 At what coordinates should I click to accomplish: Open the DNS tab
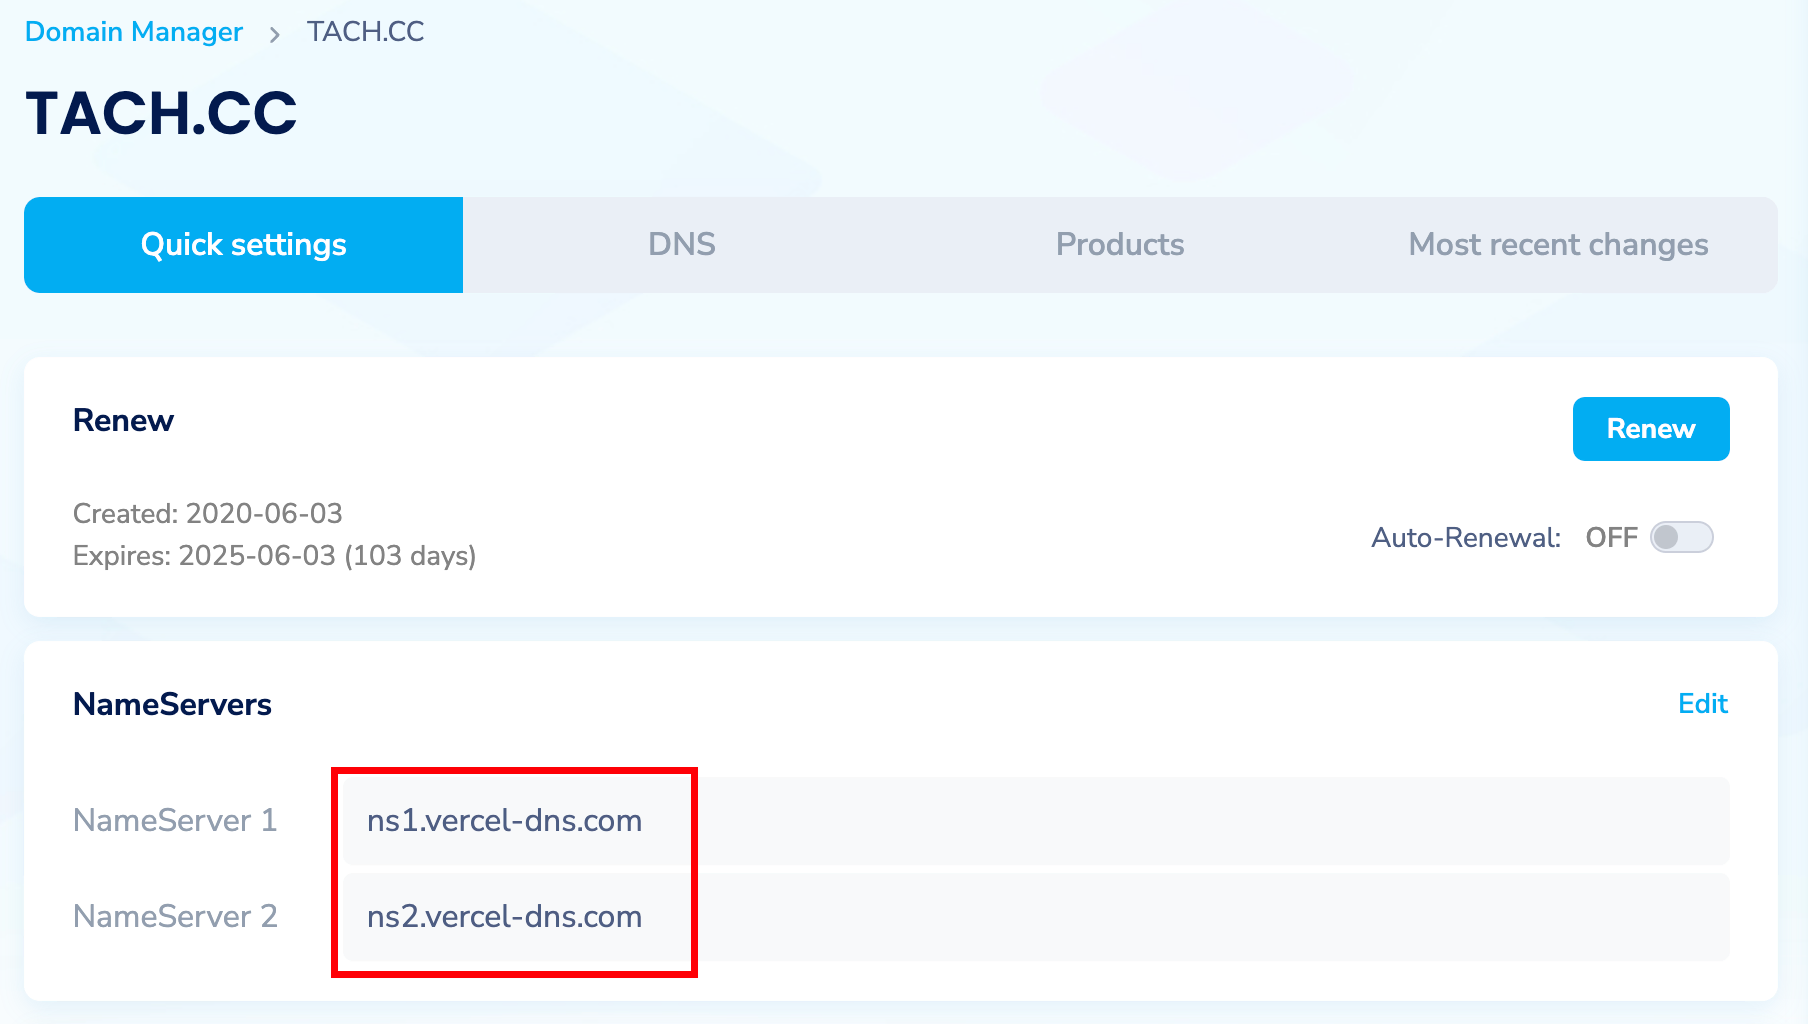click(x=681, y=245)
